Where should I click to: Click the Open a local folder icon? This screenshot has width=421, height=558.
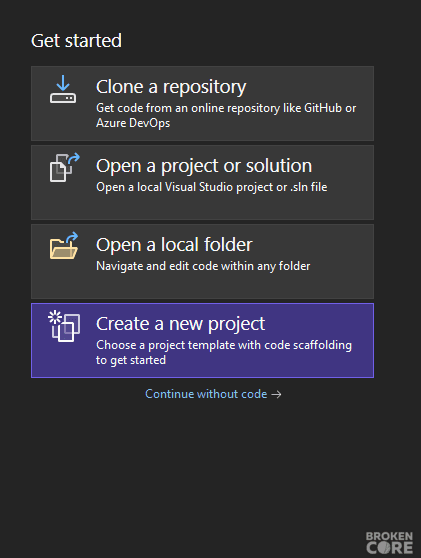click(x=64, y=246)
